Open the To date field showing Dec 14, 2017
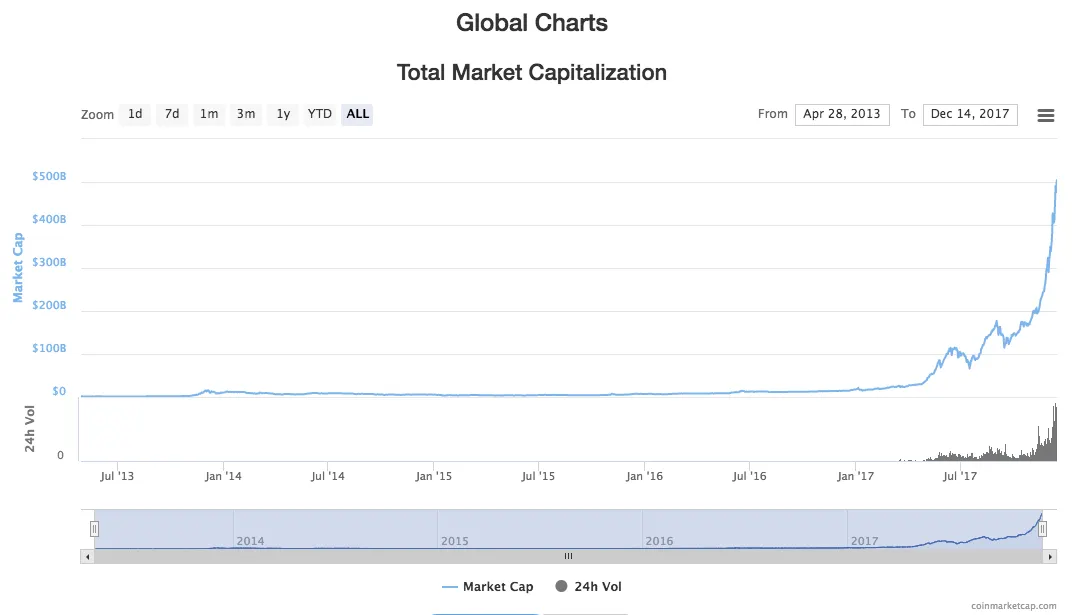Screen dimensions: 1088x615 pyautogui.click(x=970, y=114)
